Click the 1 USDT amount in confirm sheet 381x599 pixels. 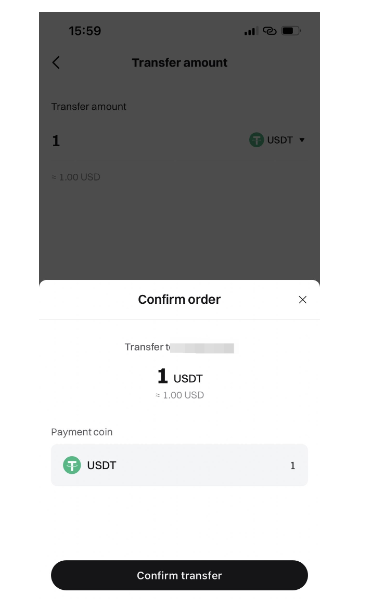coord(180,377)
